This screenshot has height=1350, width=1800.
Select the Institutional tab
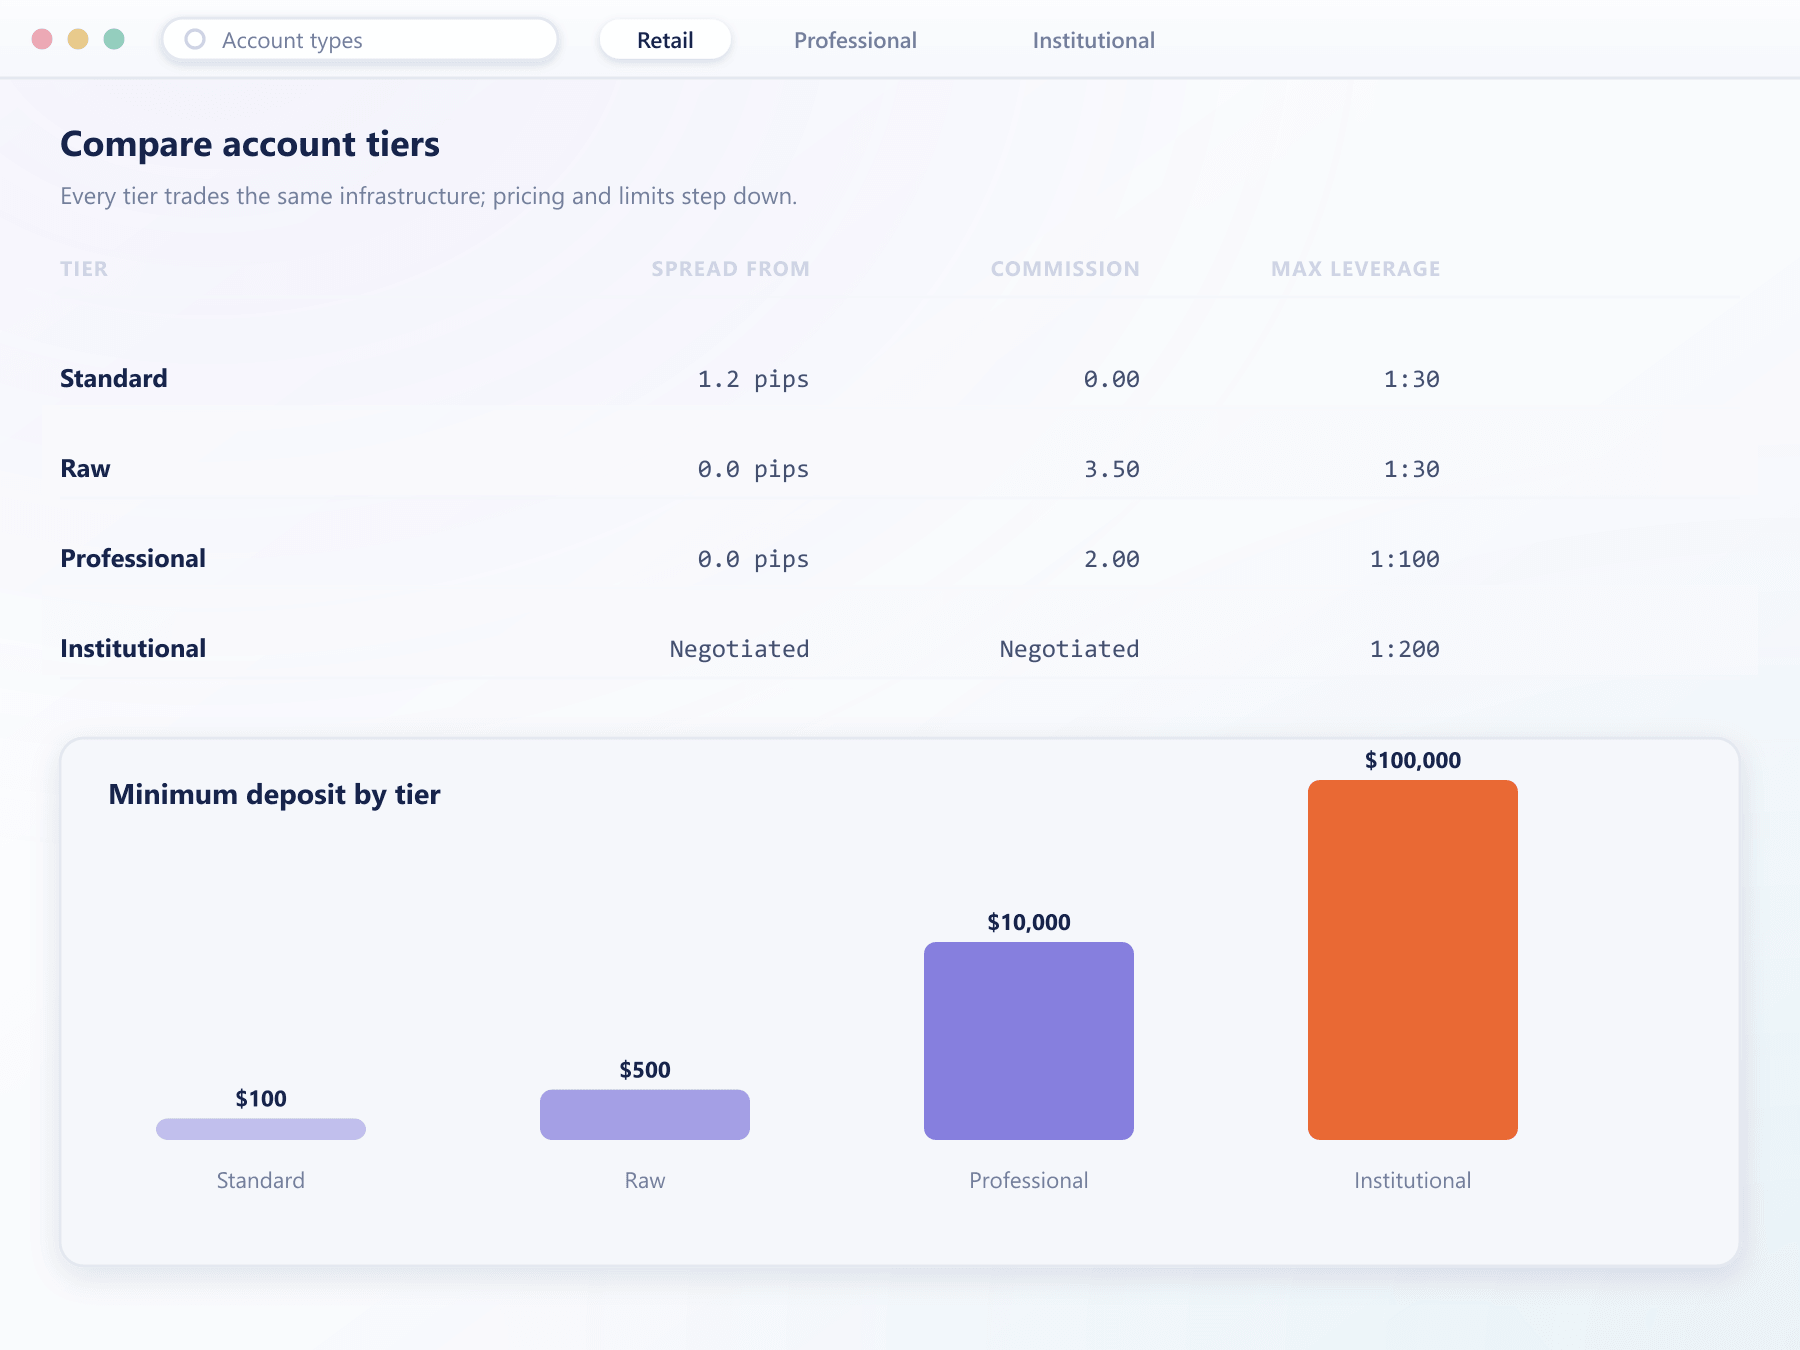click(x=1094, y=40)
